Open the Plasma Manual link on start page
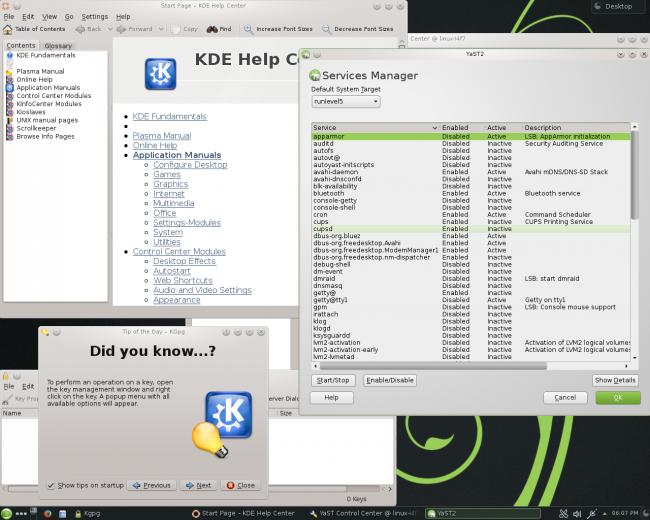650x520 pixels. tap(162, 136)
